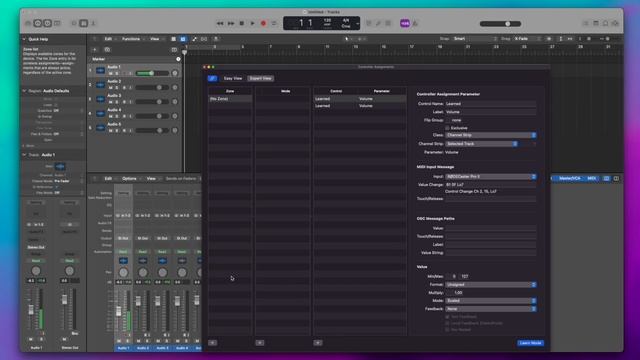Viewport: 640px width, 360px height.
Task: Open the Channel Strip Selected Track dropdown
Action: 482,144
